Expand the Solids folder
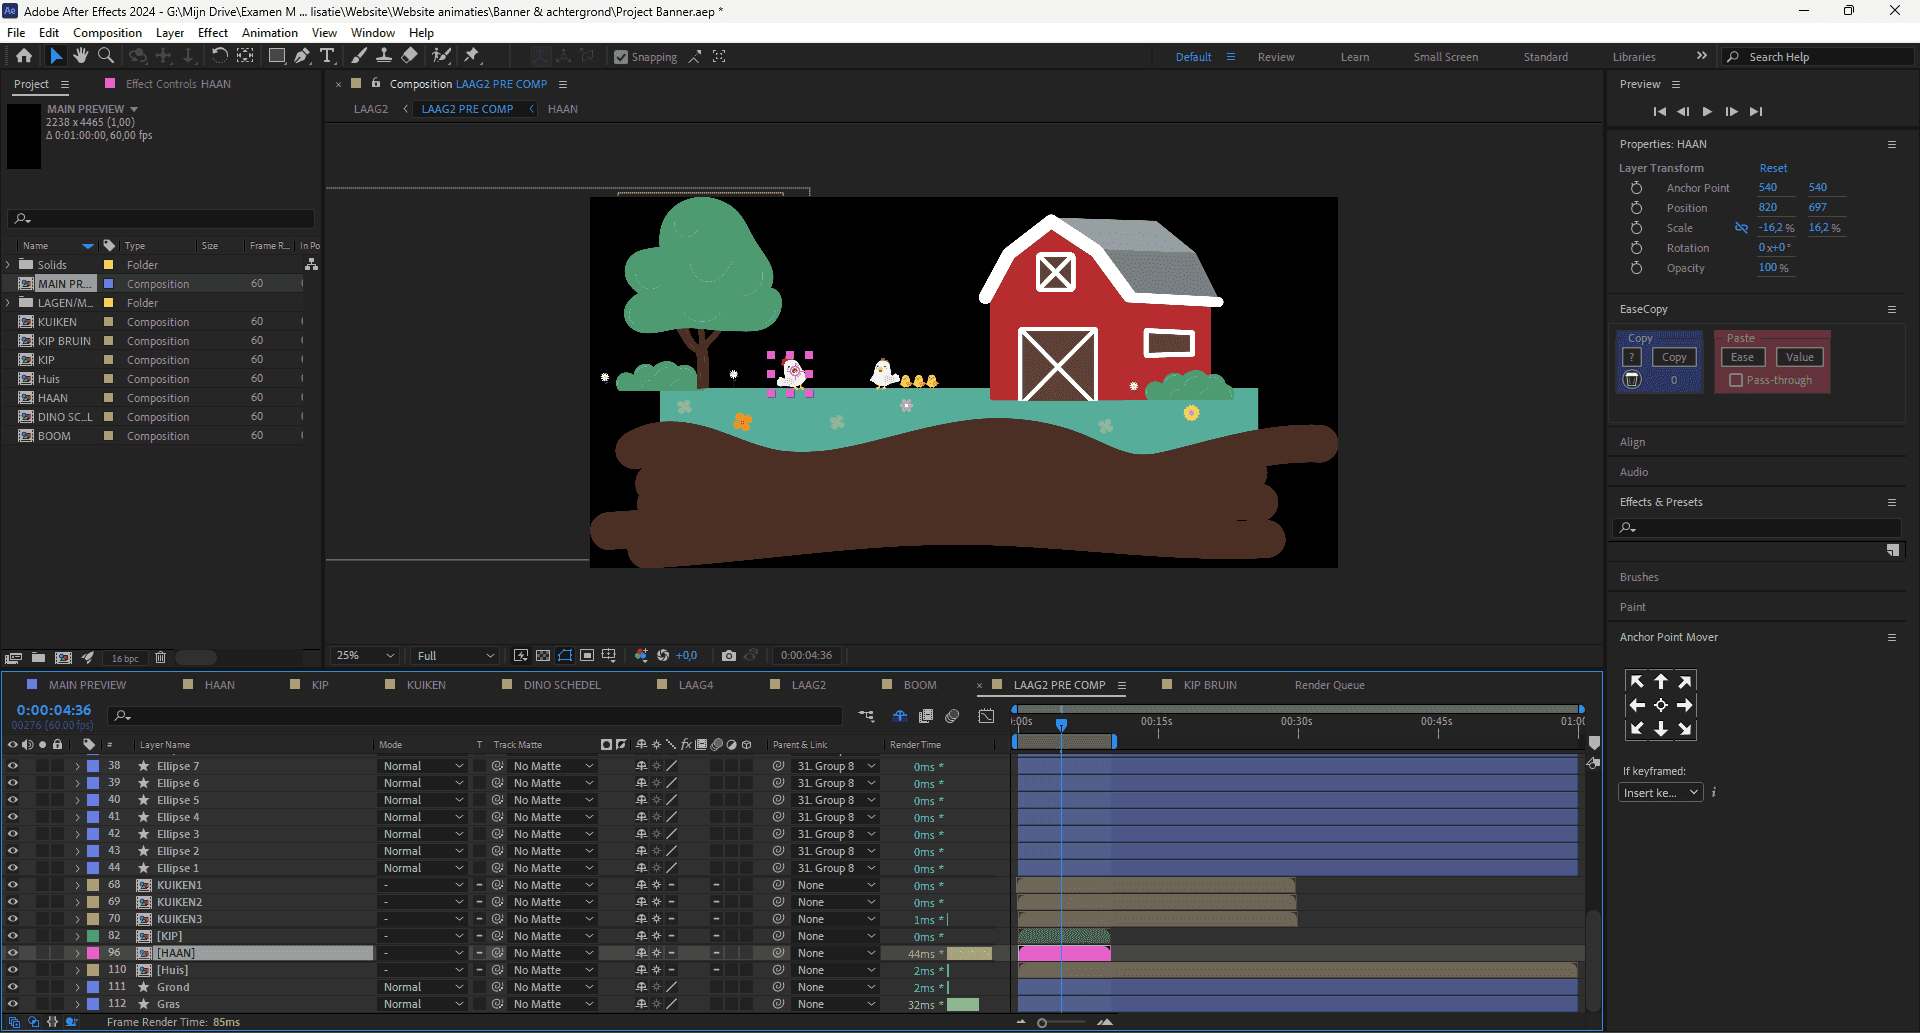 coord(9,265)
